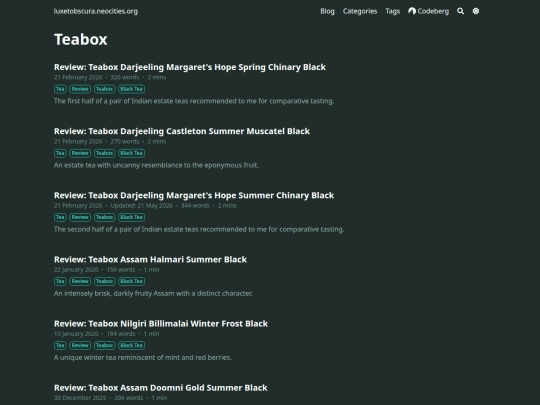The height and width of the screenshot is (405, 540).
Task: Click the Codeberg logo icon
Action: click(412, 11)
